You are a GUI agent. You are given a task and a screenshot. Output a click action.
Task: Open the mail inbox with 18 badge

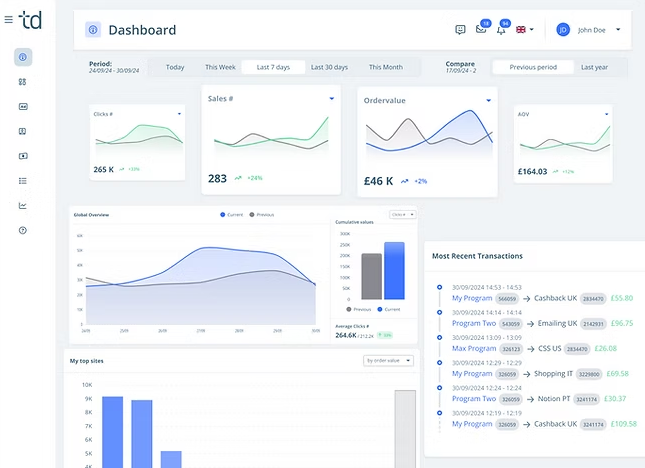pyautogui.click(x=481, y=30)
